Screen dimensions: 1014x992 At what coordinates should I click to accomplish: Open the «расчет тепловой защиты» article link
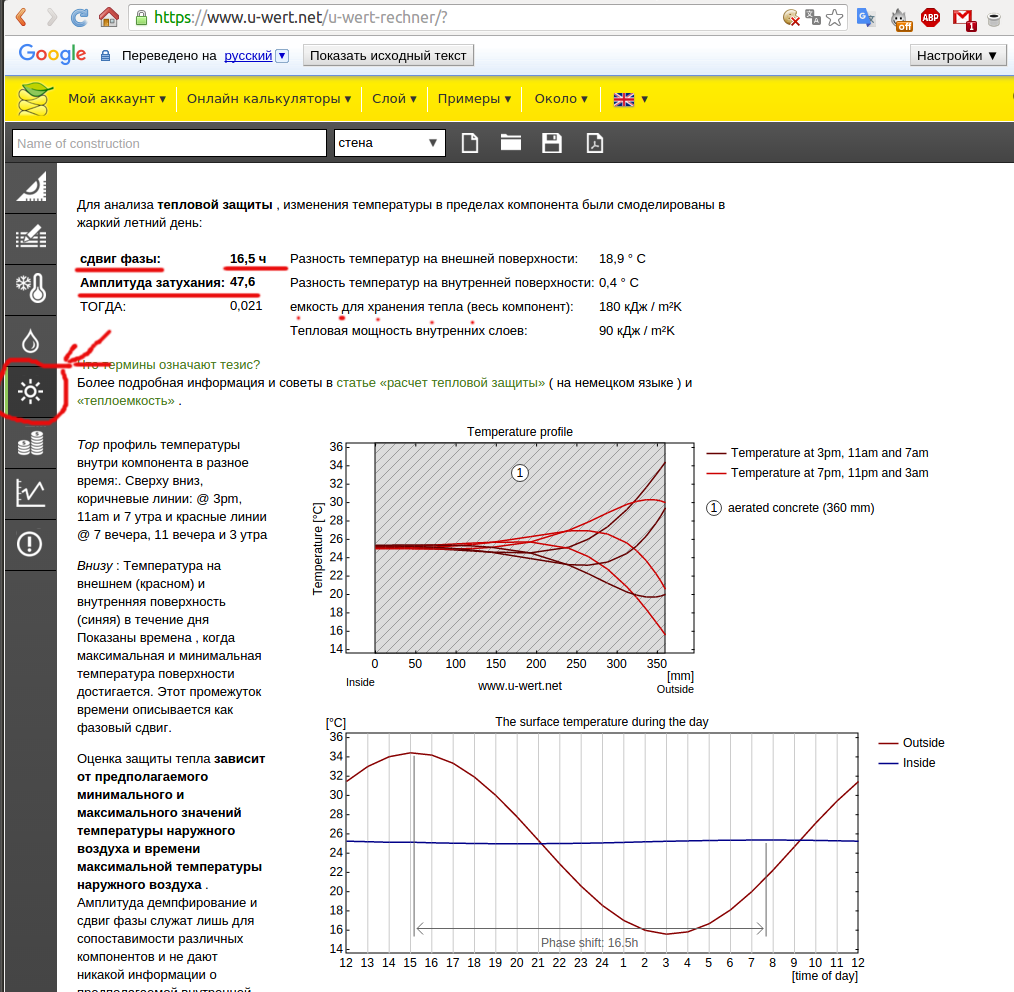coord(440,382)
